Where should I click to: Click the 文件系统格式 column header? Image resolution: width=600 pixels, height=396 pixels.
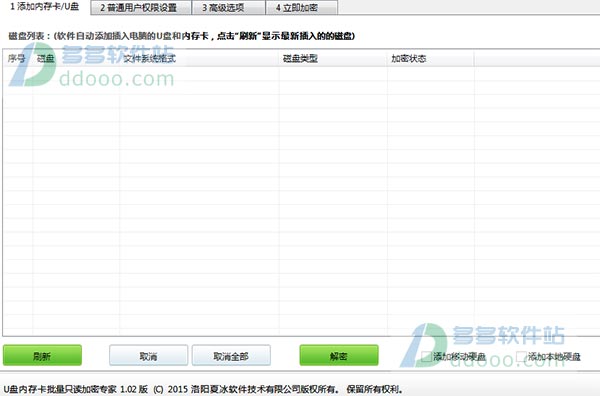click(x=199, y=59)
